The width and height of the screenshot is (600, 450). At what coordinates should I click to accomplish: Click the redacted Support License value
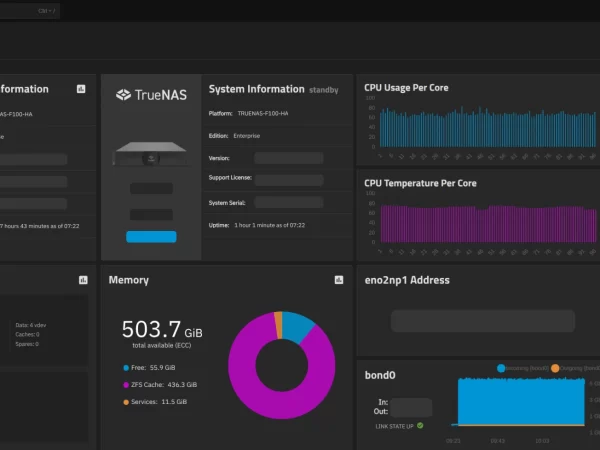click(x=288, y=180)
